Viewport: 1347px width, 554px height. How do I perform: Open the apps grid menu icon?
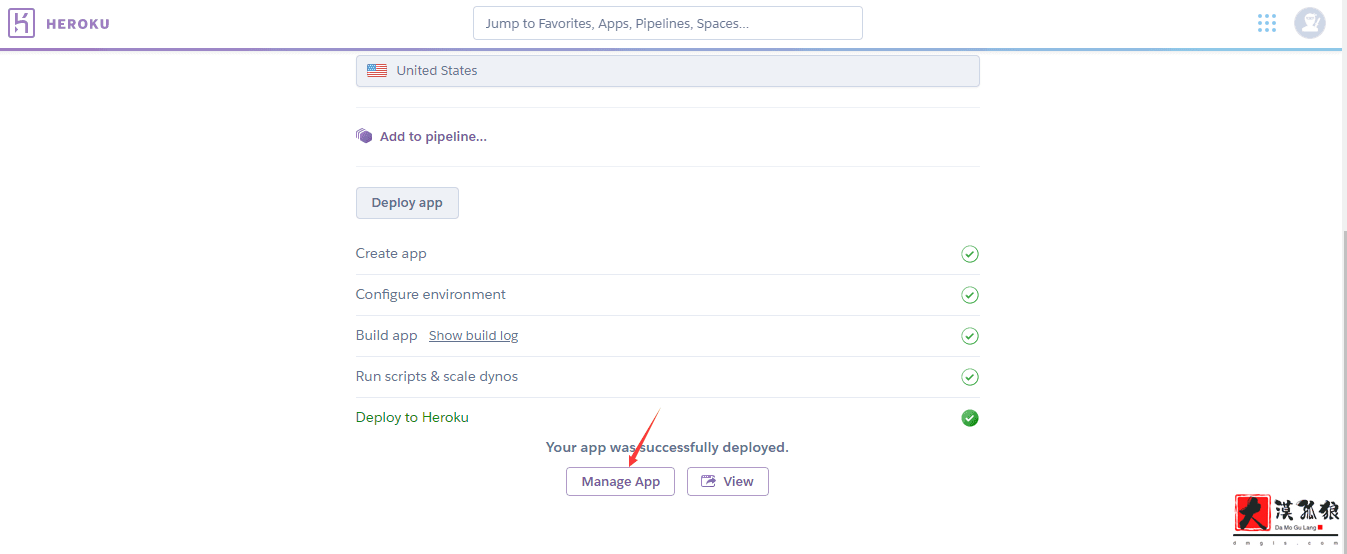pos(1267,23)
